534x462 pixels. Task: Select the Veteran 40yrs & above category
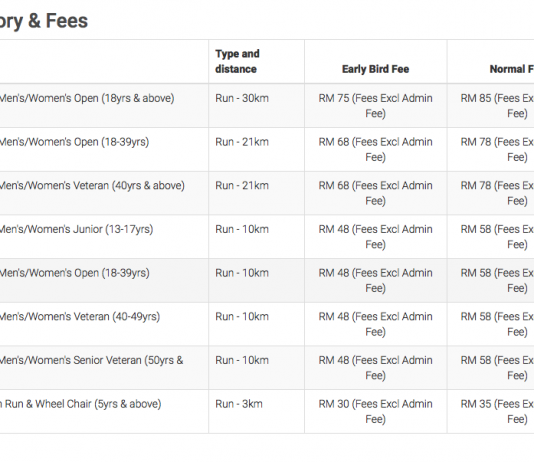pyautogui.click(x=92, y=186)
